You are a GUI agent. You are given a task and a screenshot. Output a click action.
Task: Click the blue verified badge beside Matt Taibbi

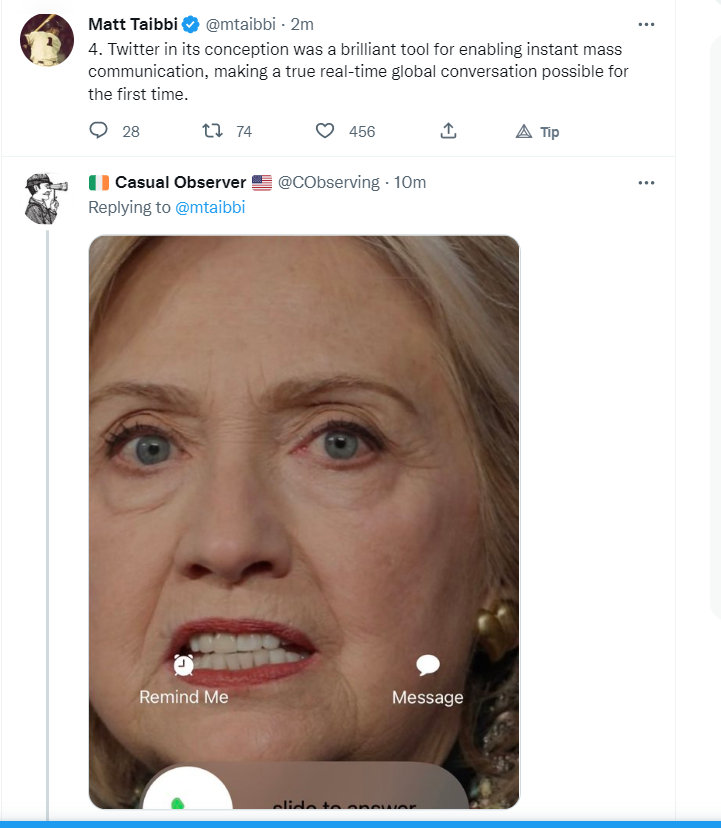(x=190, y=25)
